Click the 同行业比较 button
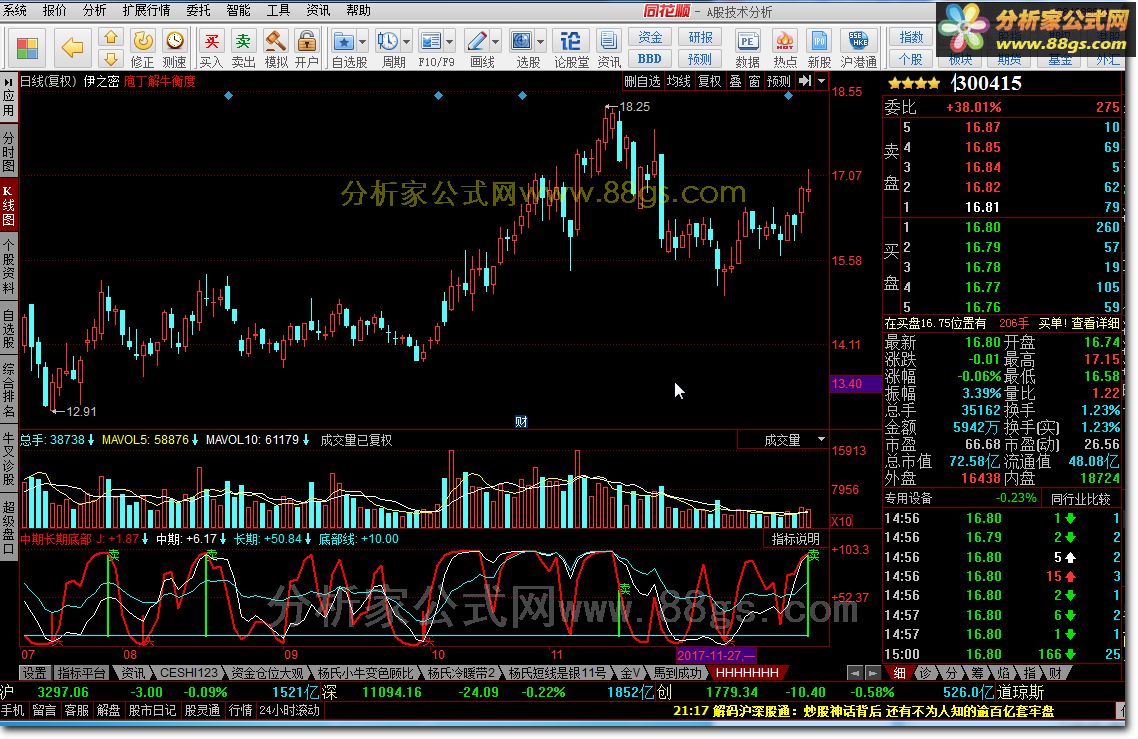 tap(1081, 499)
